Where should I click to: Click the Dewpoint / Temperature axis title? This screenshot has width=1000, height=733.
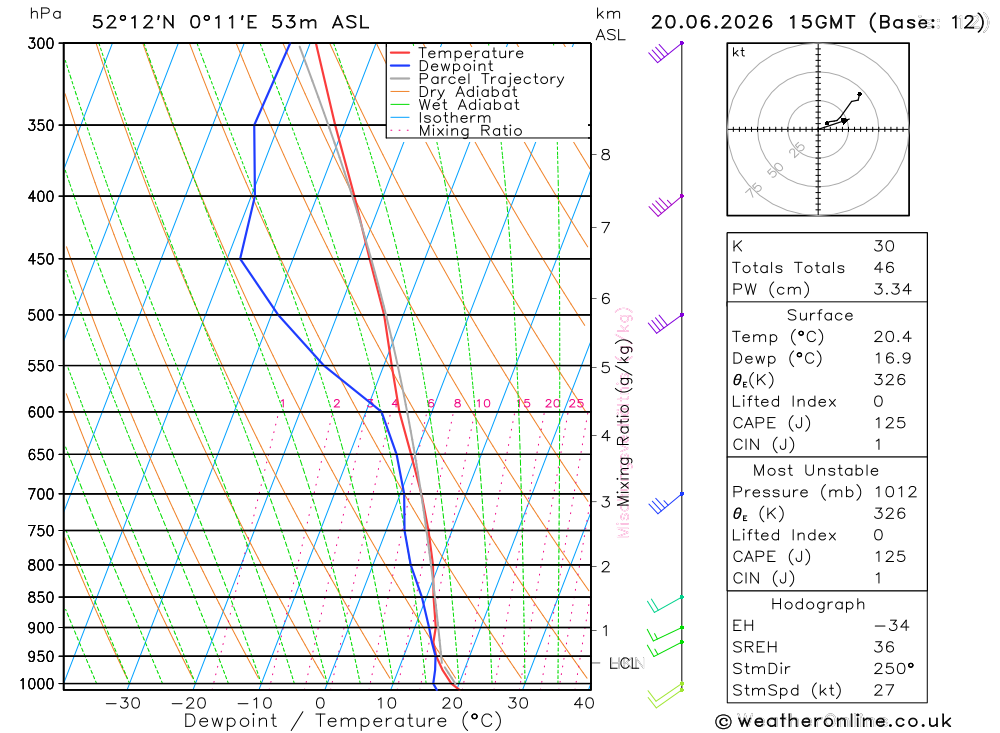pyautogui.click(x=342, y=721)
